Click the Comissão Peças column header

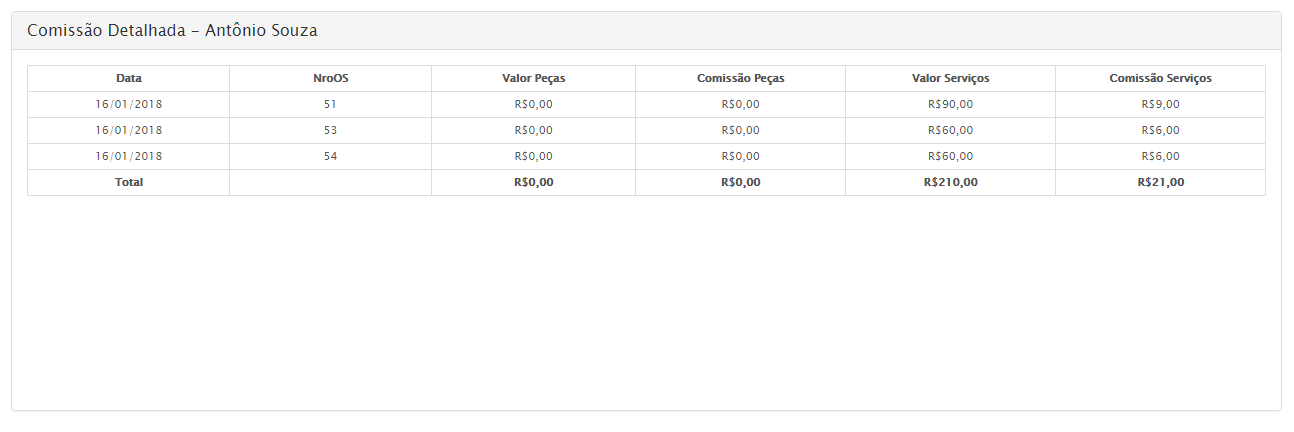(x=740, y=78)
